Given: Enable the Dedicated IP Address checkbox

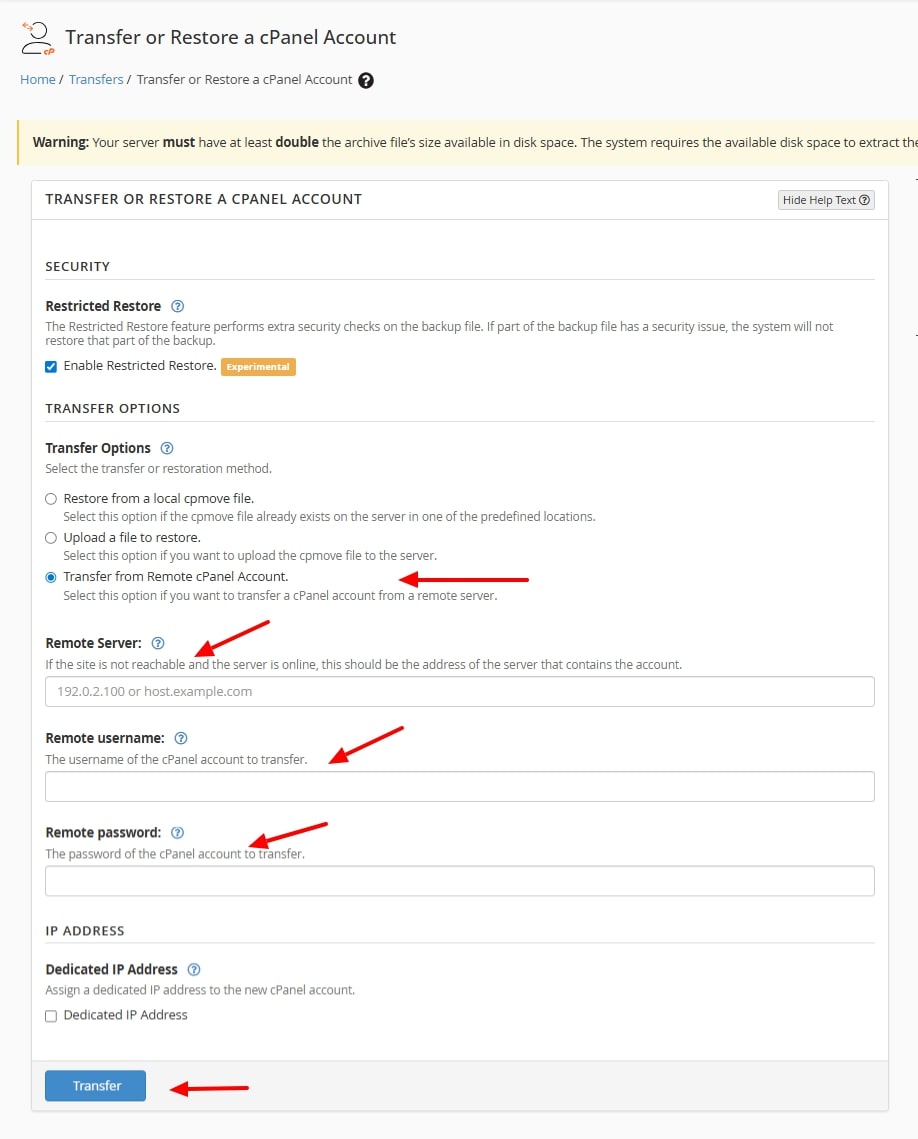Looking at the screenshot, I should tap(51, 1016).
